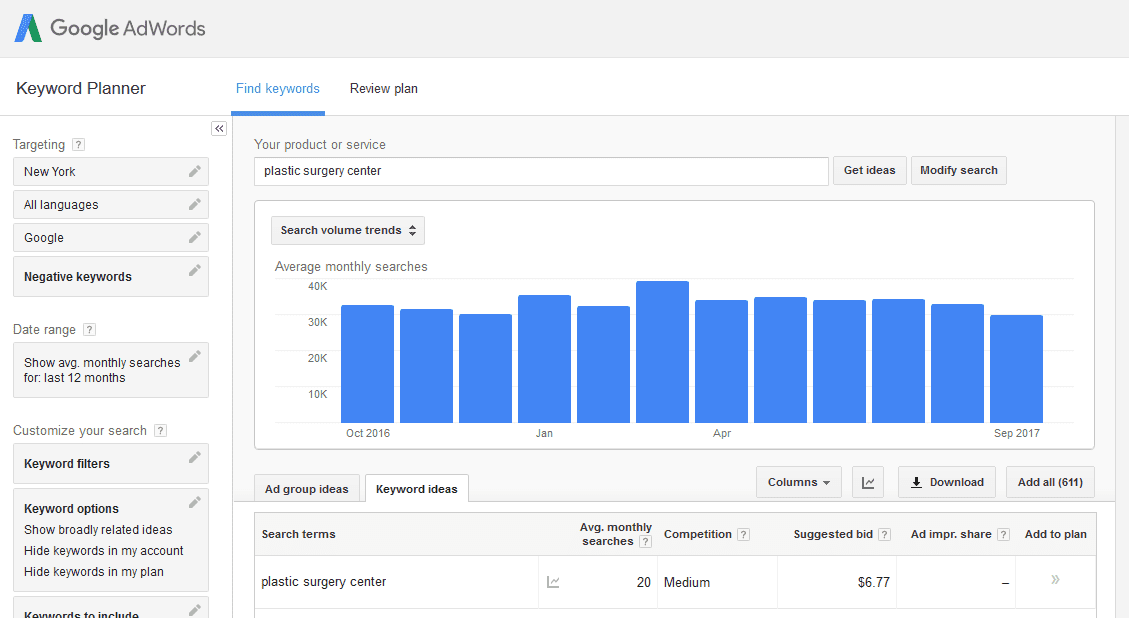The image size is (1129, 618).
Task: Open the chart toggle icon button
Action: (x=868, y=482)
